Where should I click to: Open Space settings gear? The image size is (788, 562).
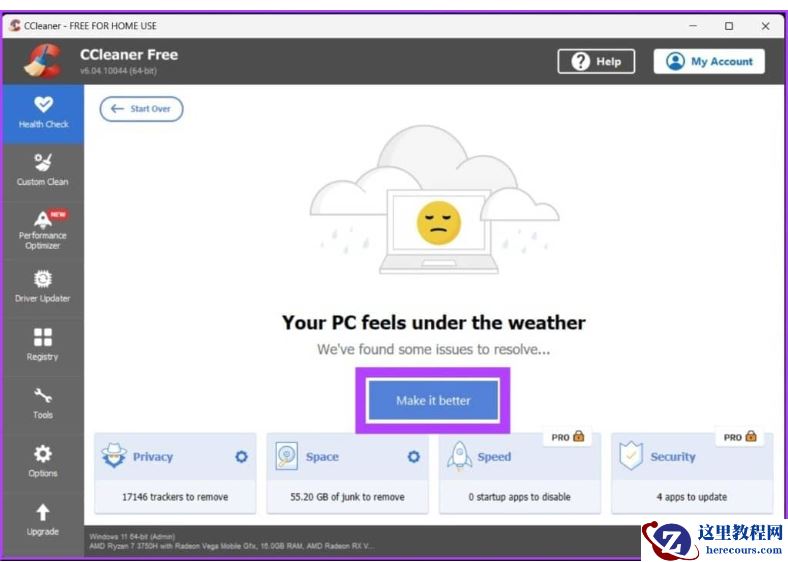click(414, 456)
